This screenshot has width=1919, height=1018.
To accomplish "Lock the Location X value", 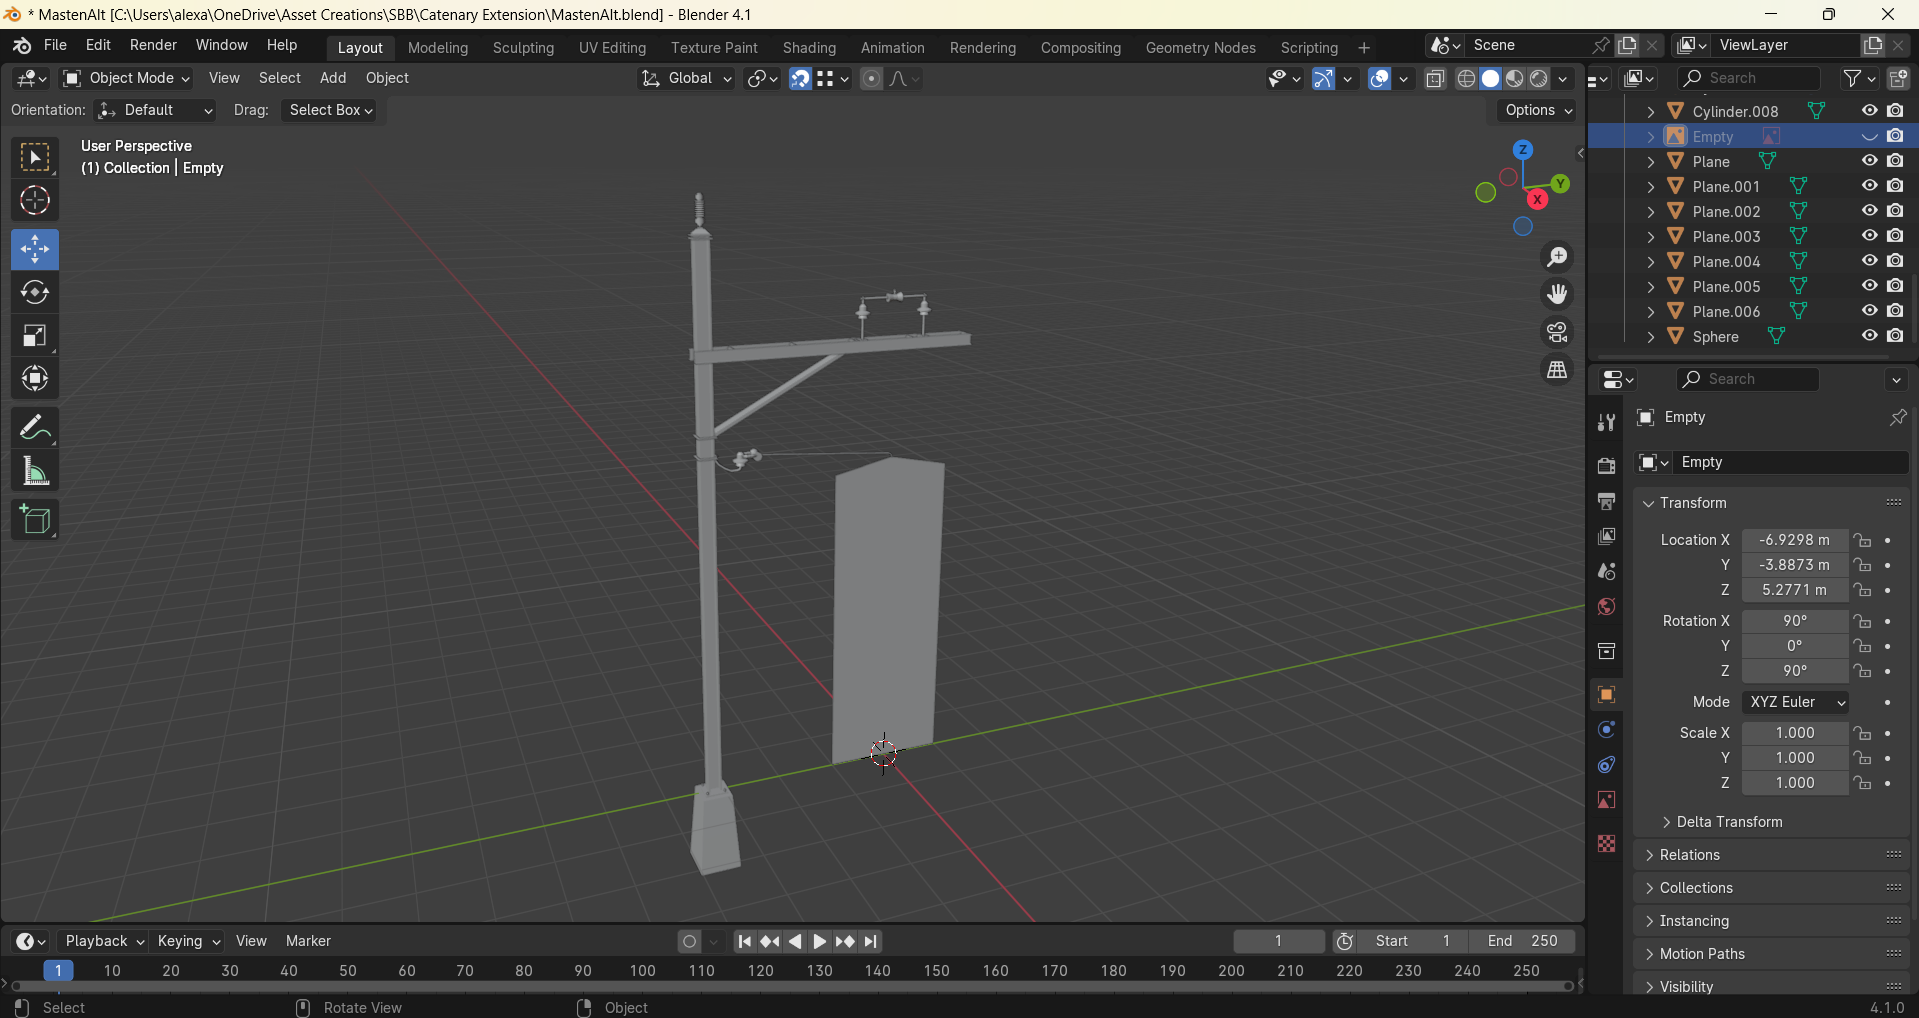I will [1862, 540].
